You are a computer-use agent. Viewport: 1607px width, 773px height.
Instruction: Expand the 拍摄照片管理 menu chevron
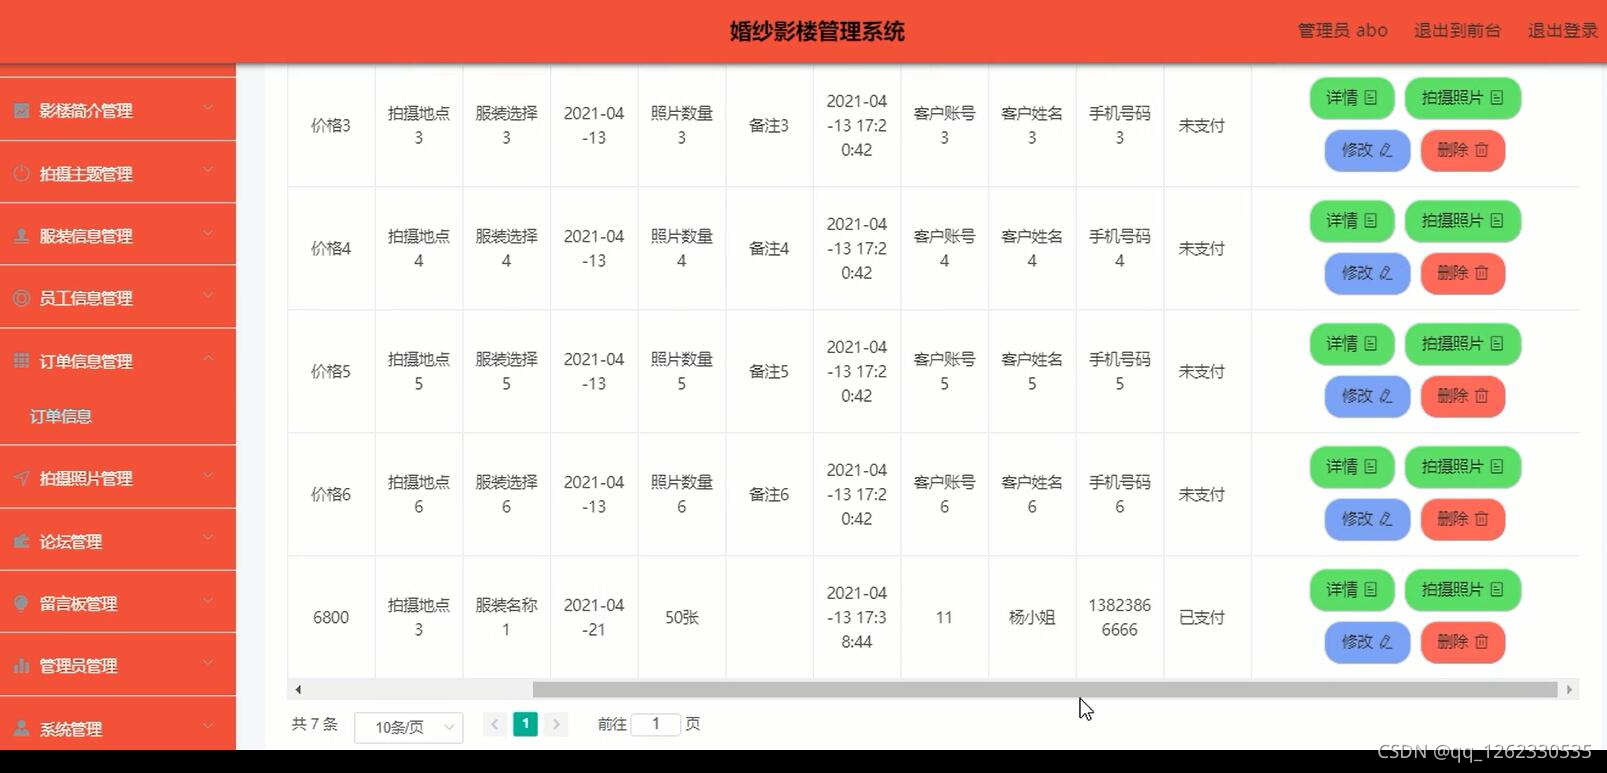pos(208,476)
